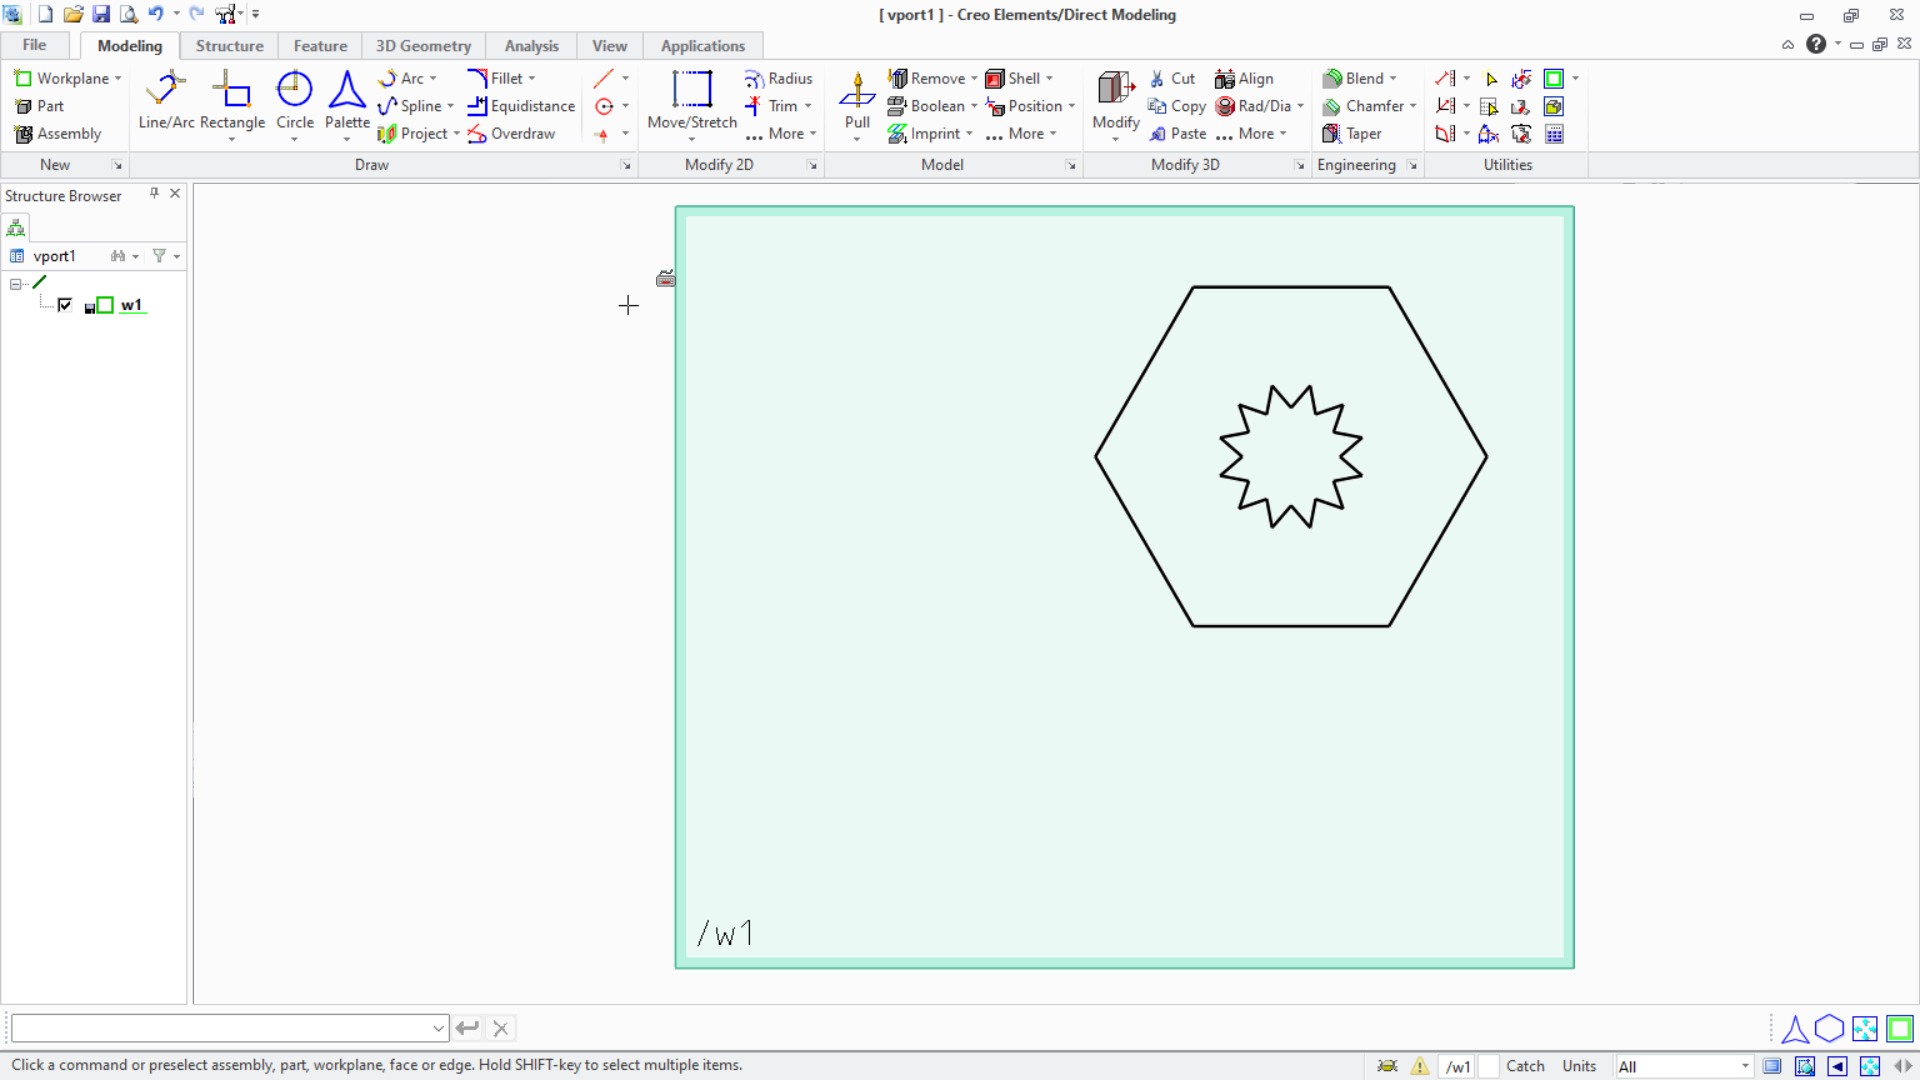This screenshot has width=1920, height=1080.
Task: Click the Overdraw tool
Action: pos(511,133)
